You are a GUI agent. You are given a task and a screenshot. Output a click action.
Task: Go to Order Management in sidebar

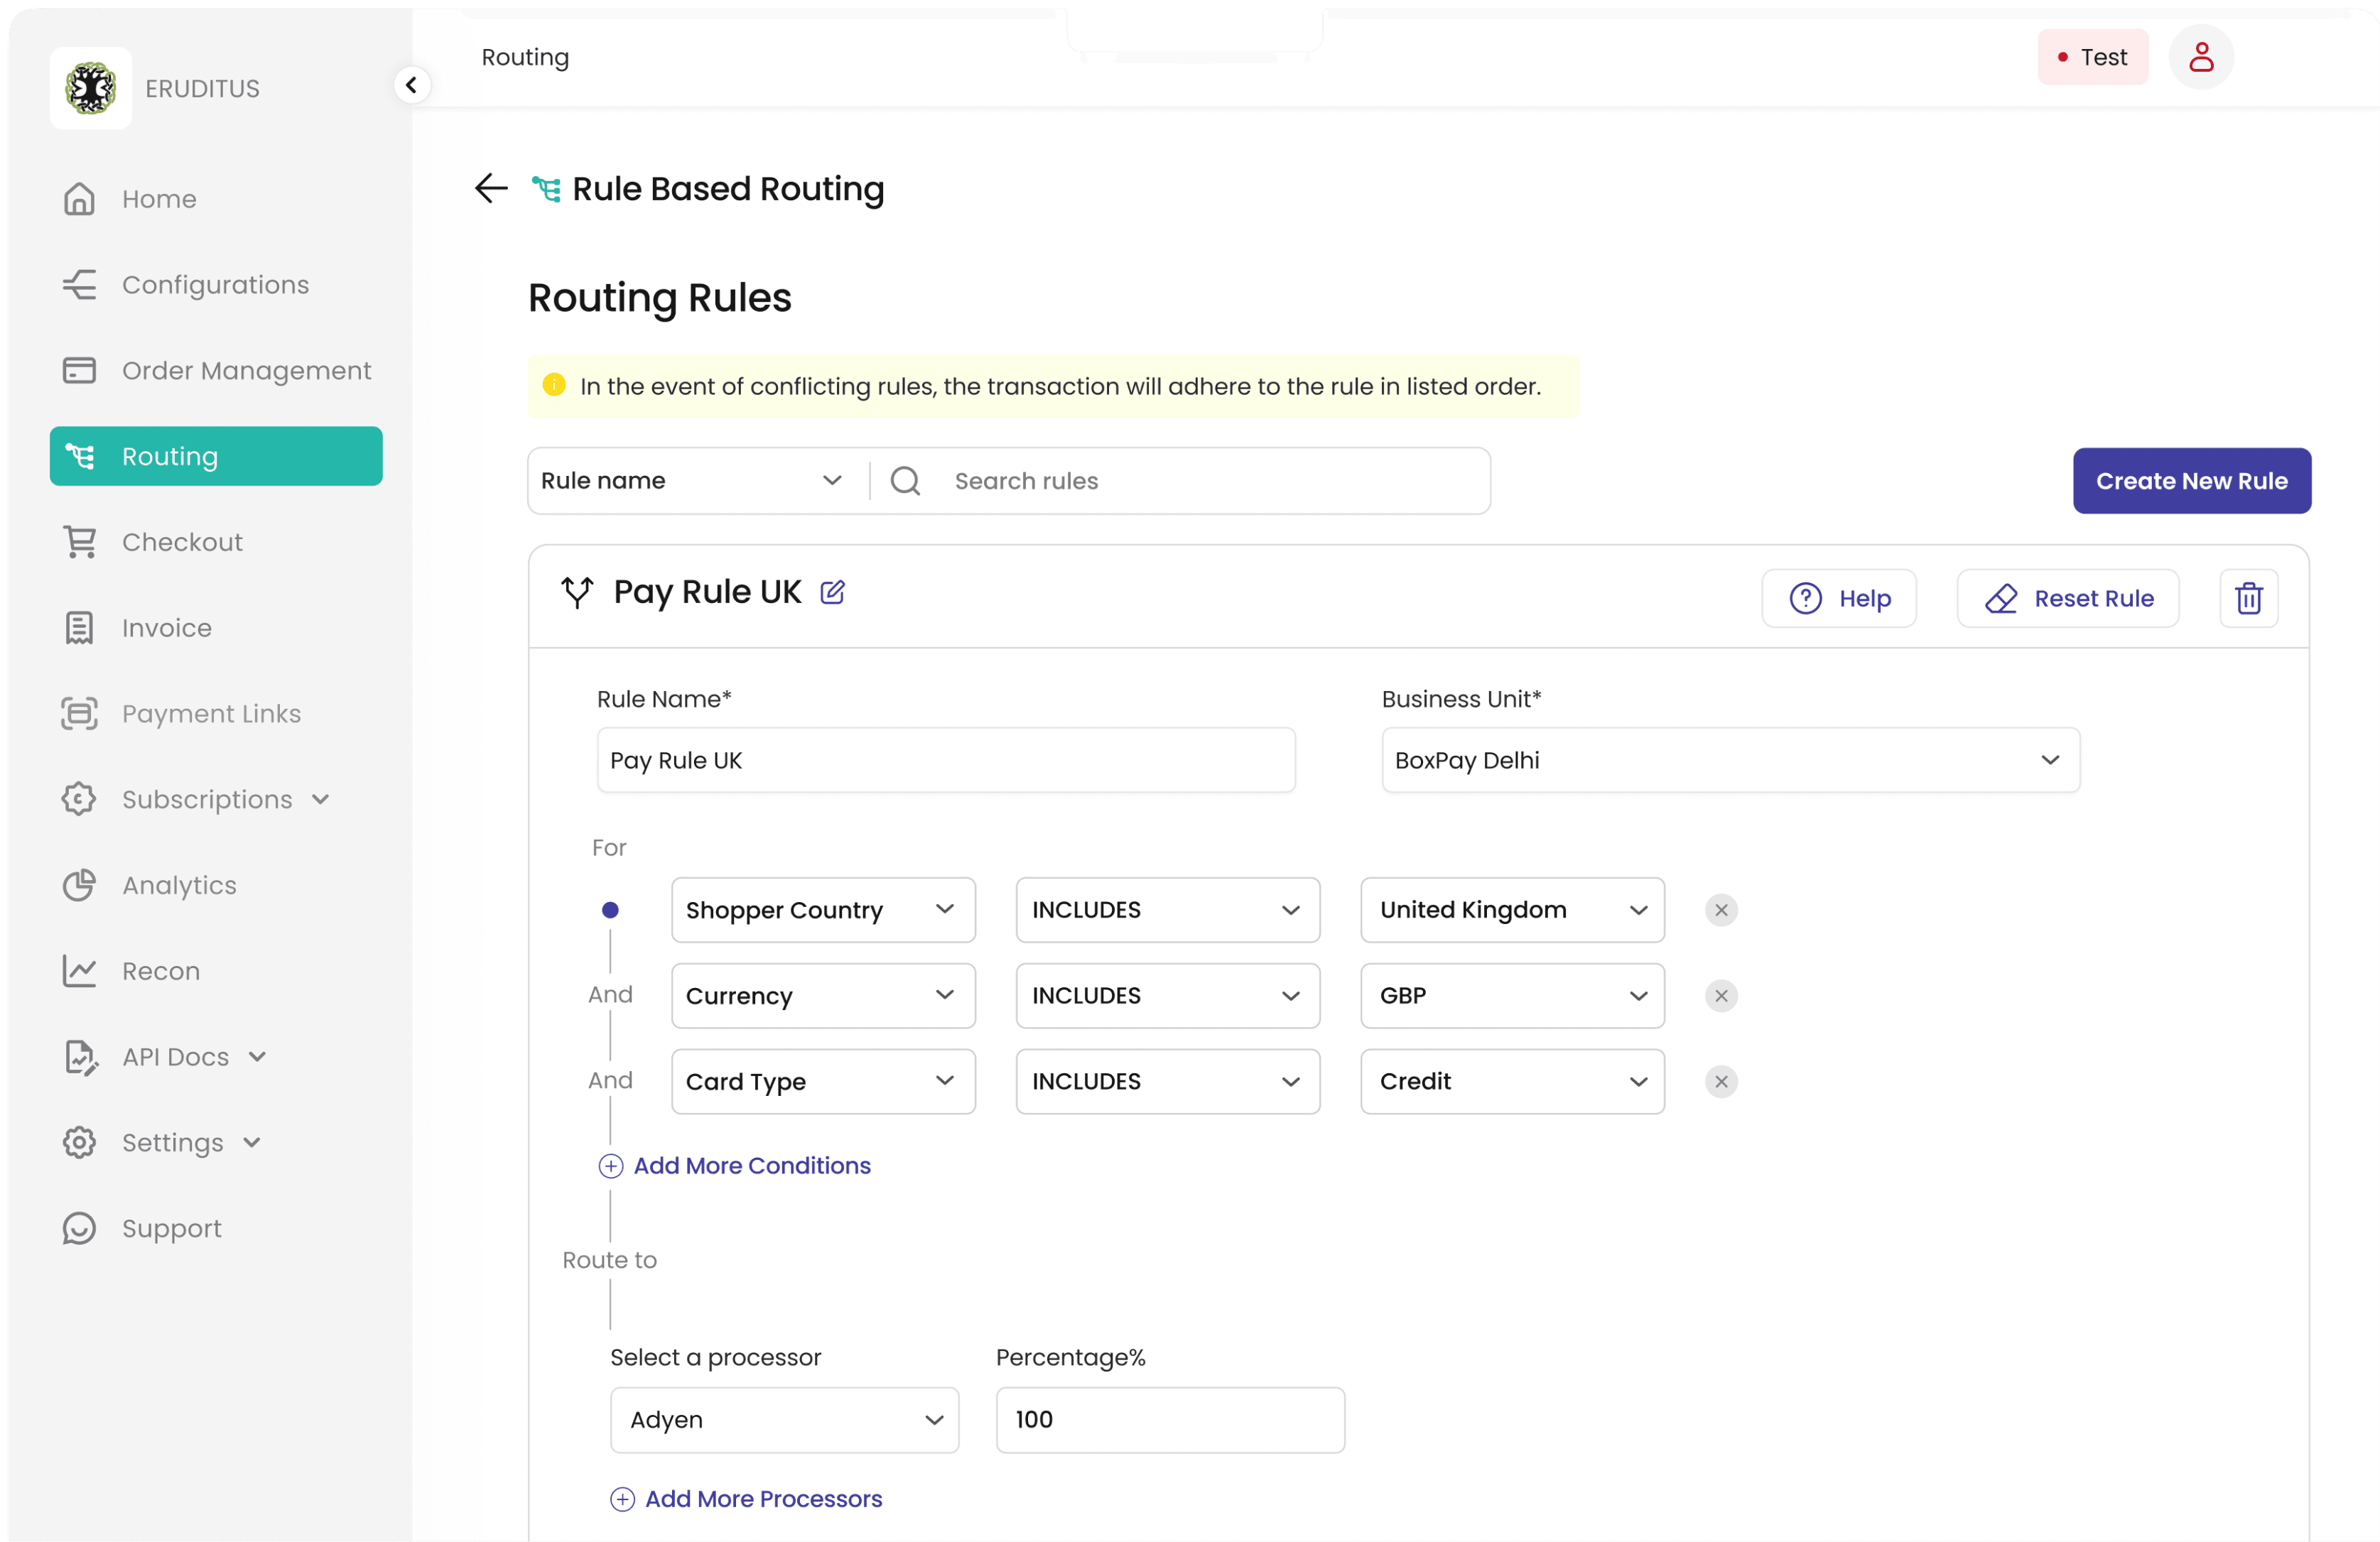coord(246,371)
